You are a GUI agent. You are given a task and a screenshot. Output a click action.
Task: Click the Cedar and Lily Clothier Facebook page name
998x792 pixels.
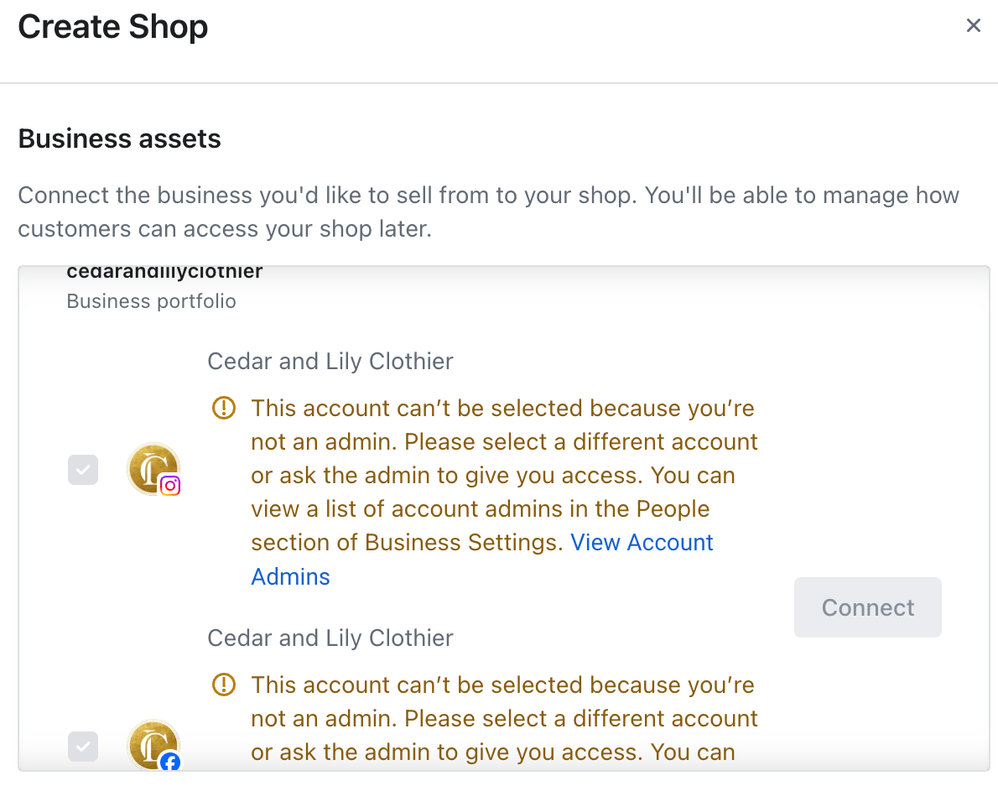[x=330, y=638]
